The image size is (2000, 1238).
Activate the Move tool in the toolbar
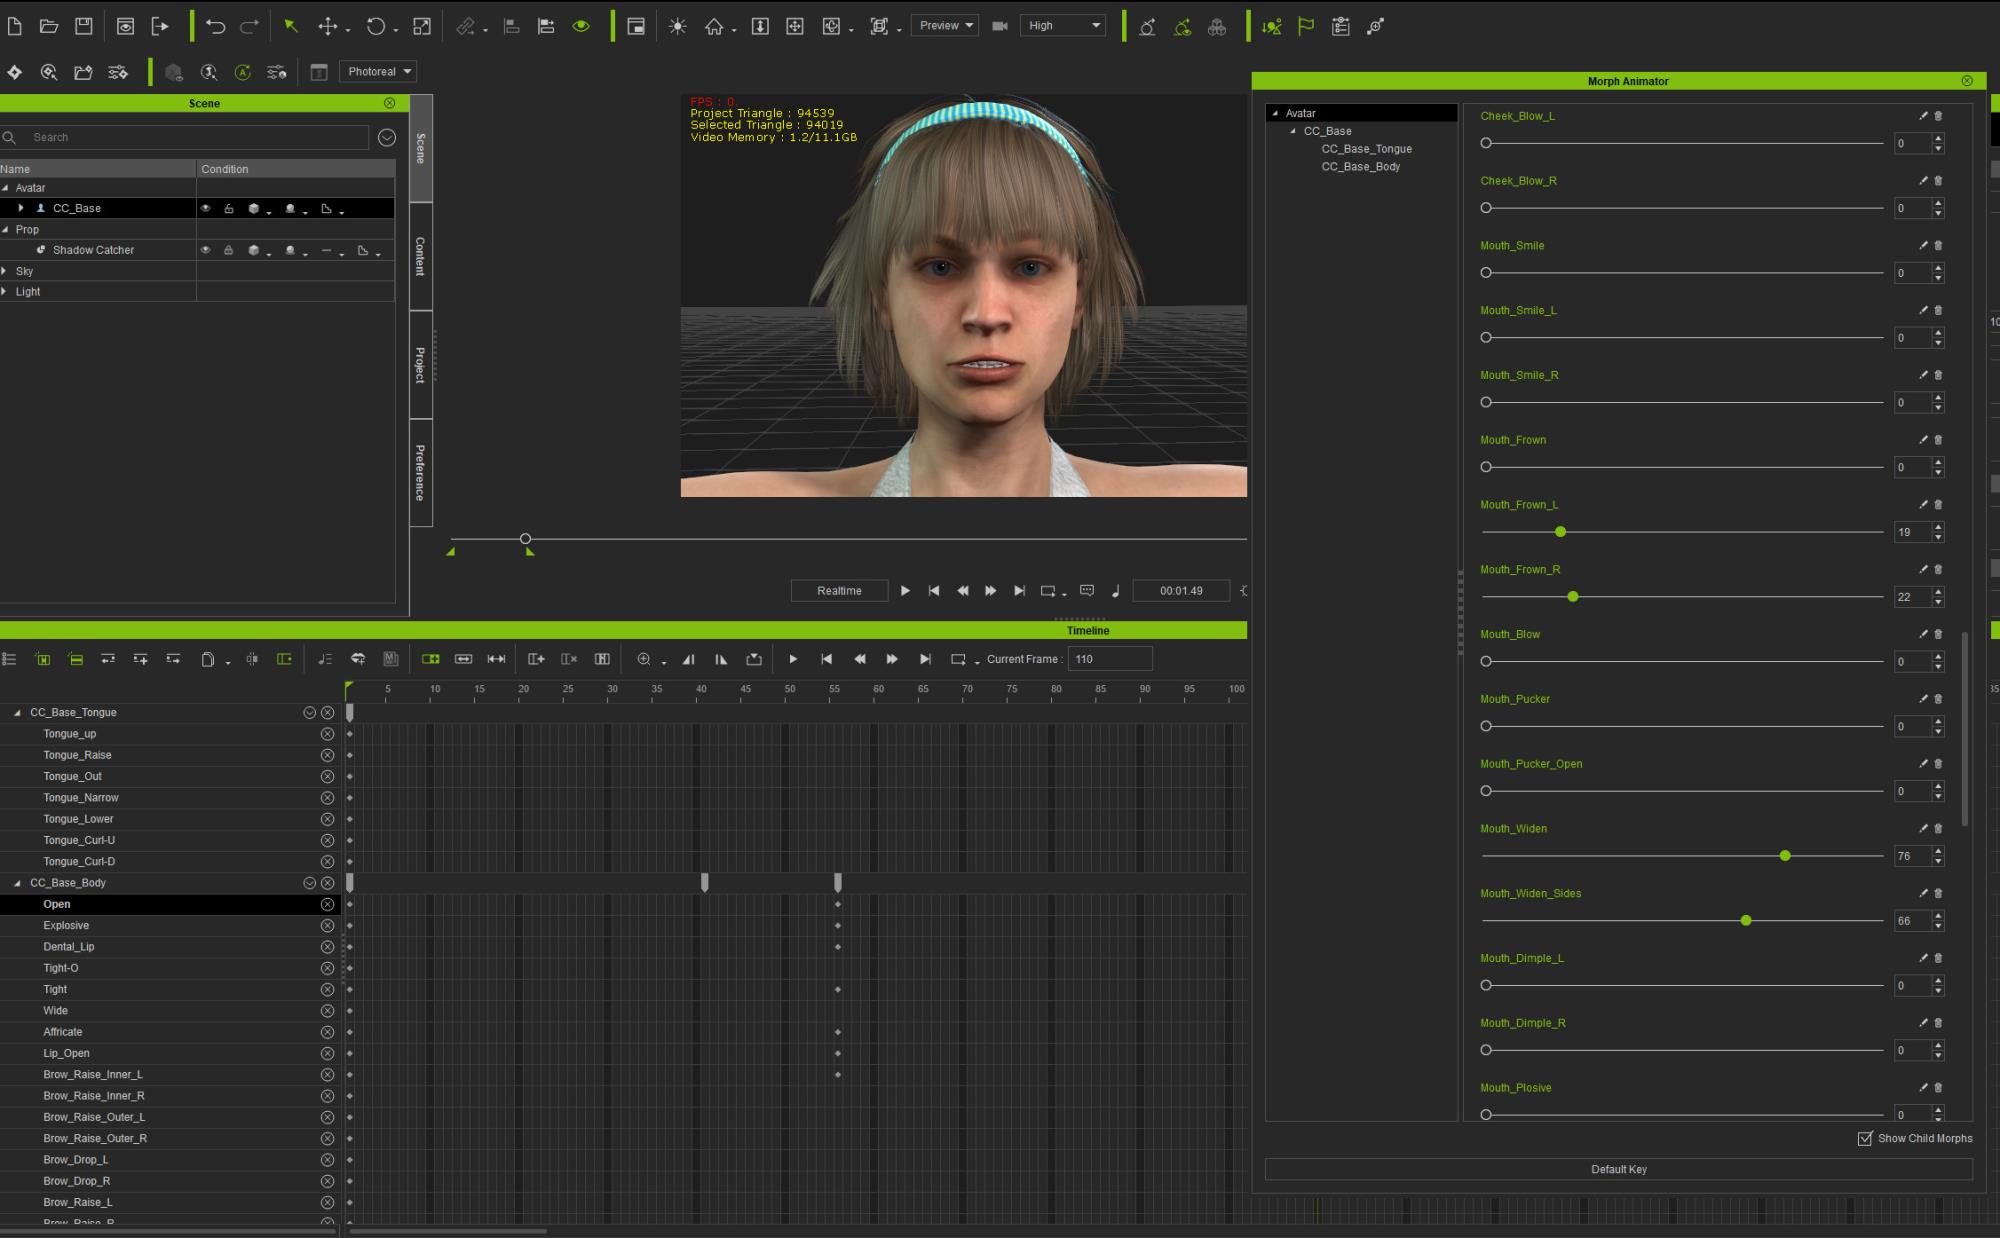click(328, 26)
